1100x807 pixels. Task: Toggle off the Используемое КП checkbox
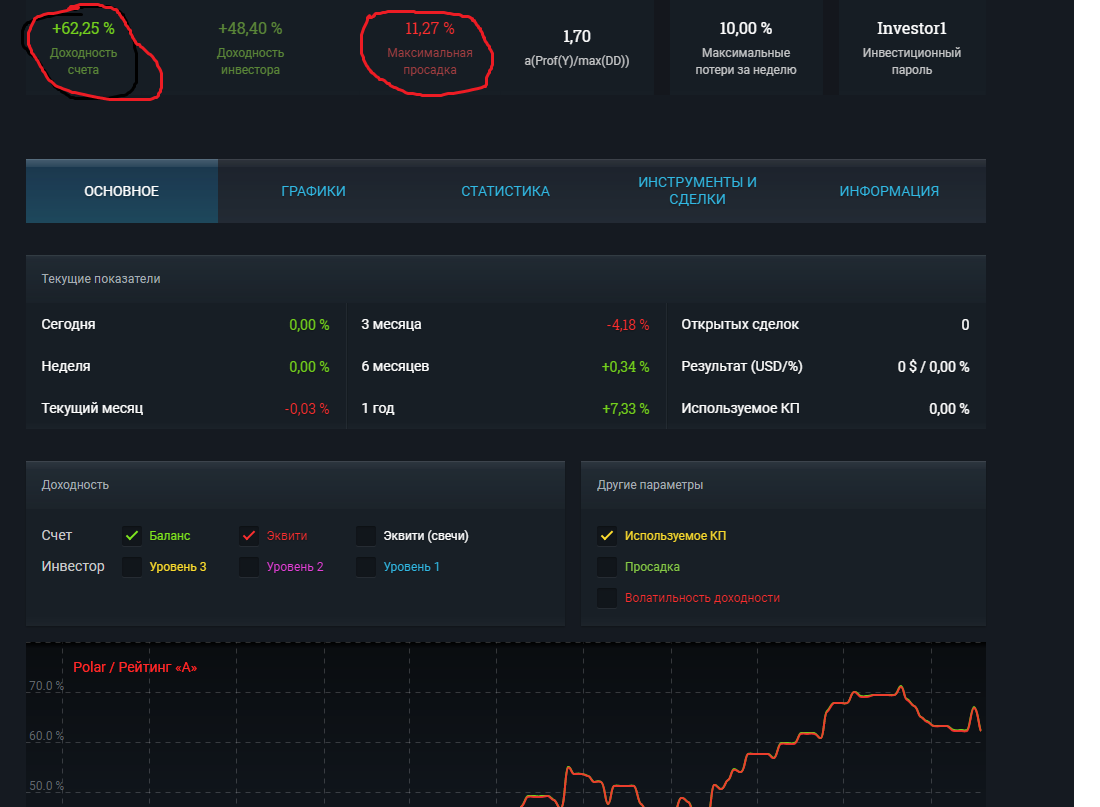[x=606, y=536]
